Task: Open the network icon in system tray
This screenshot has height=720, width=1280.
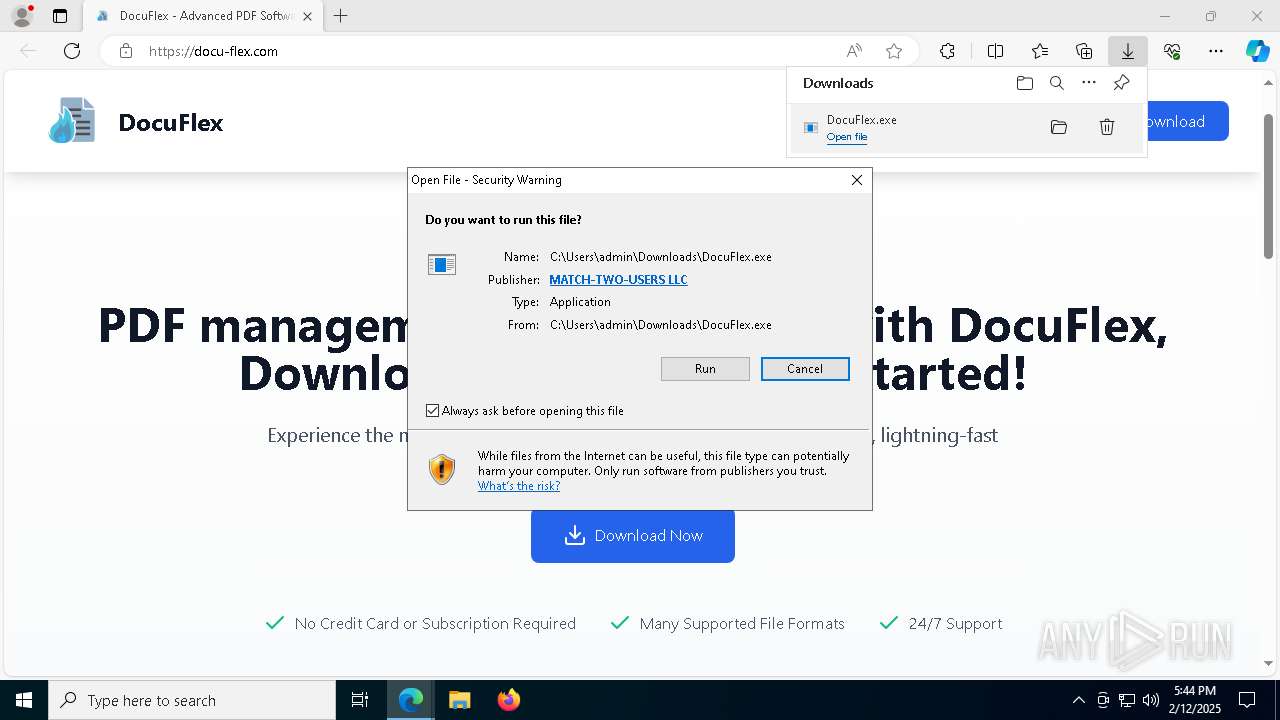Action: pos(1127,700)
